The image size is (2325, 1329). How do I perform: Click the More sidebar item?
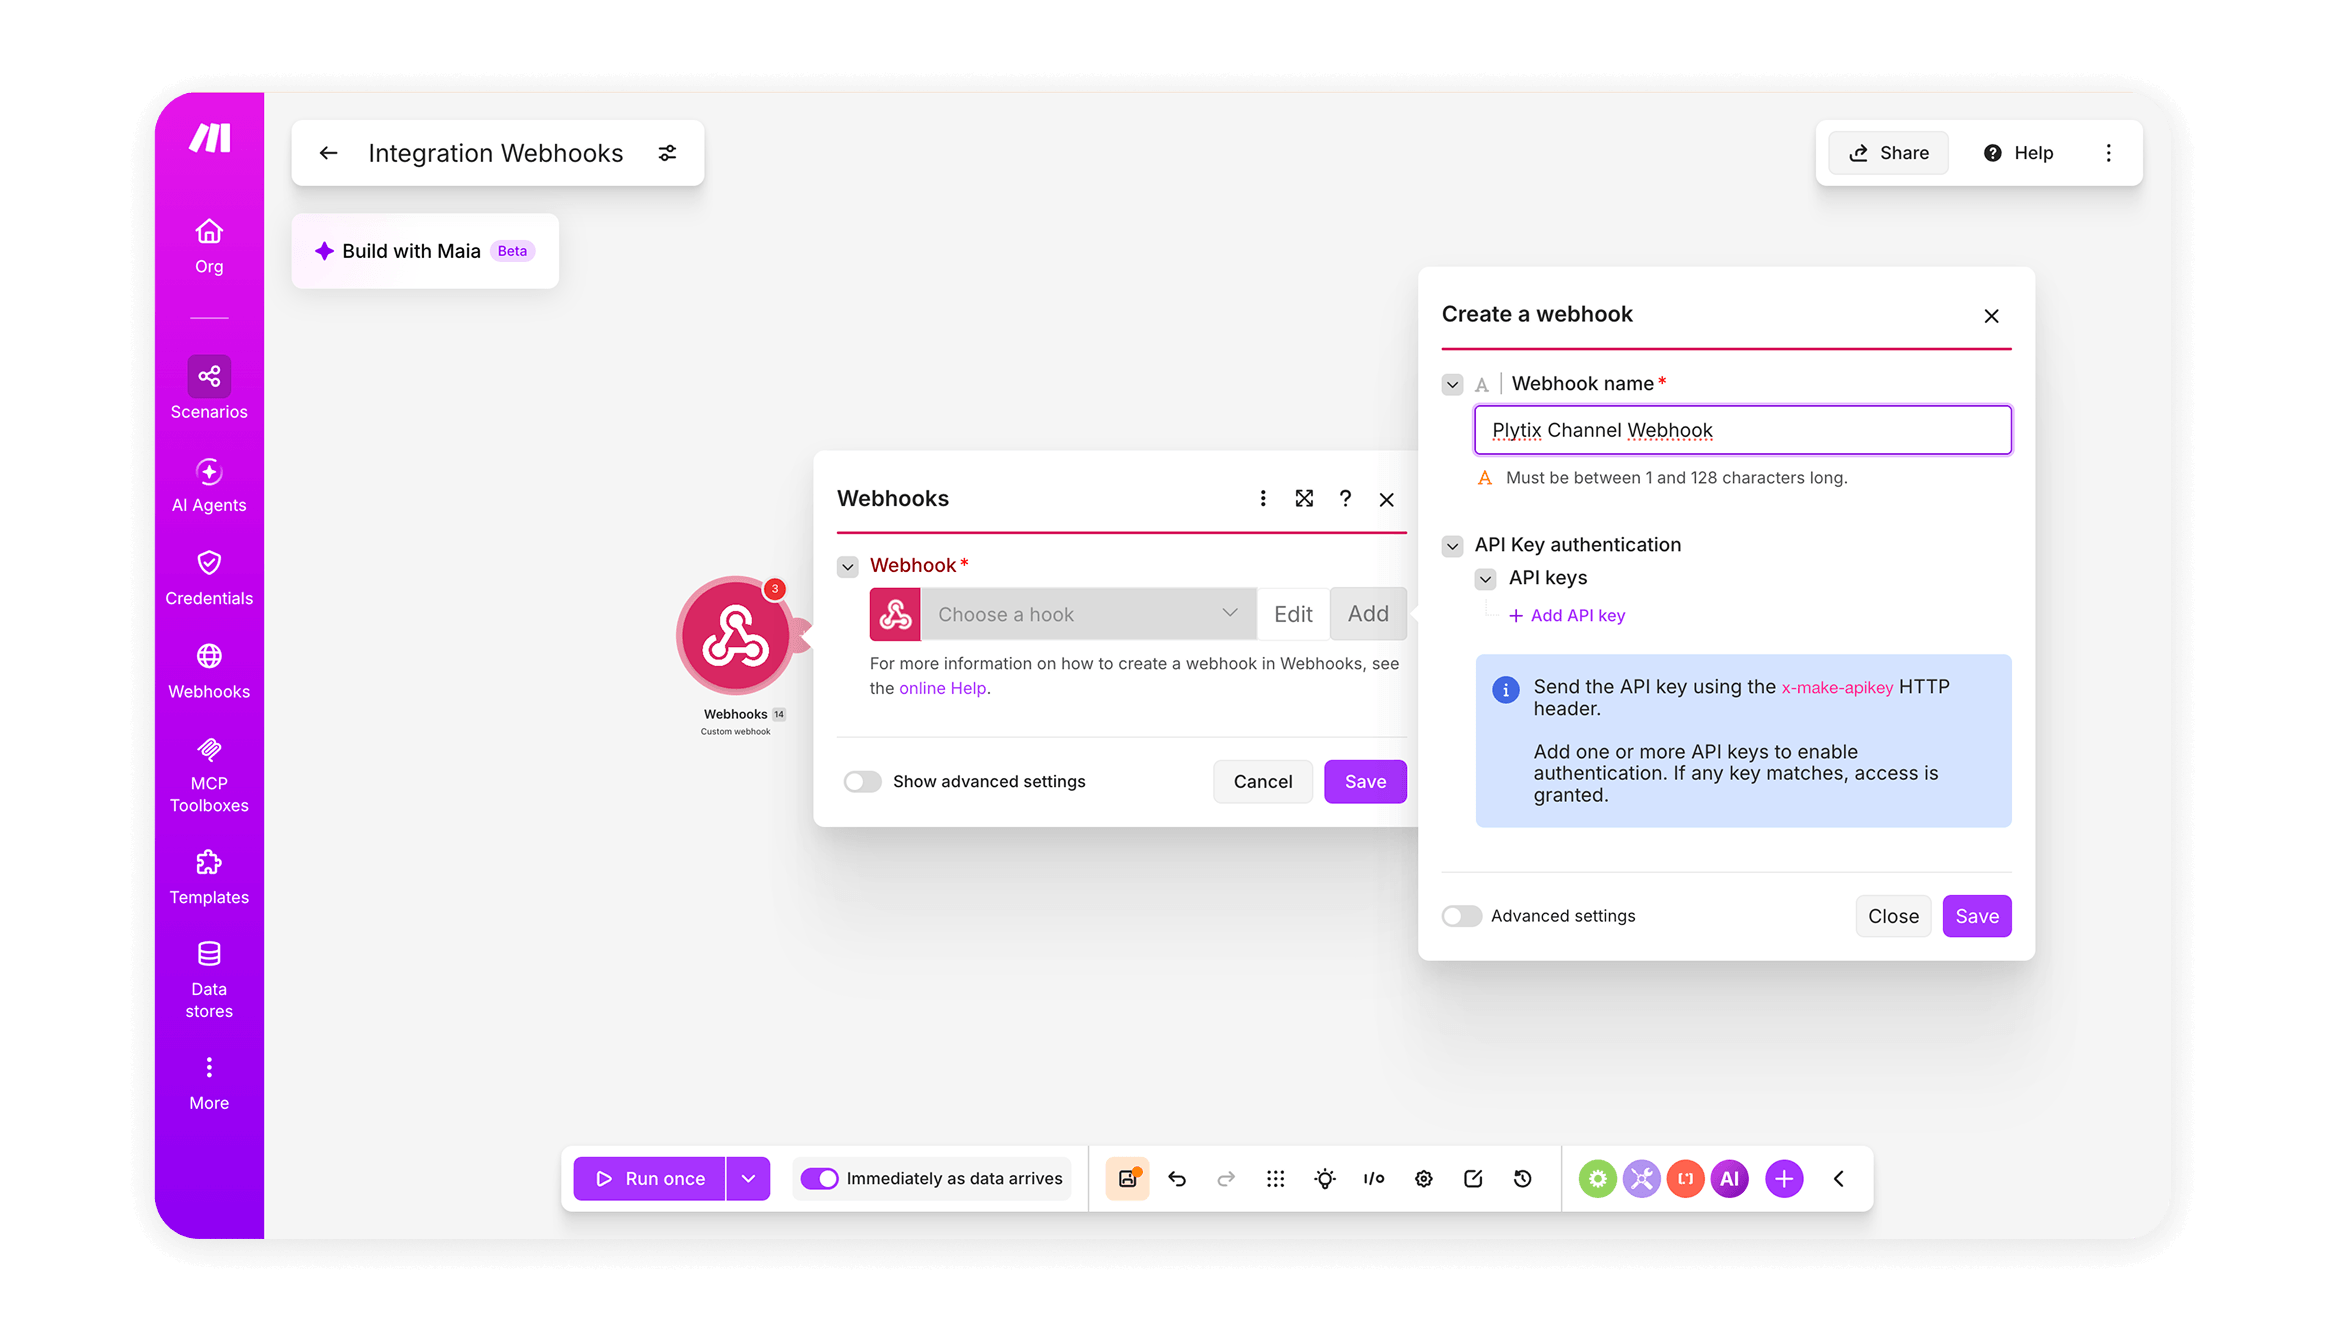[x=209, y=1084]
